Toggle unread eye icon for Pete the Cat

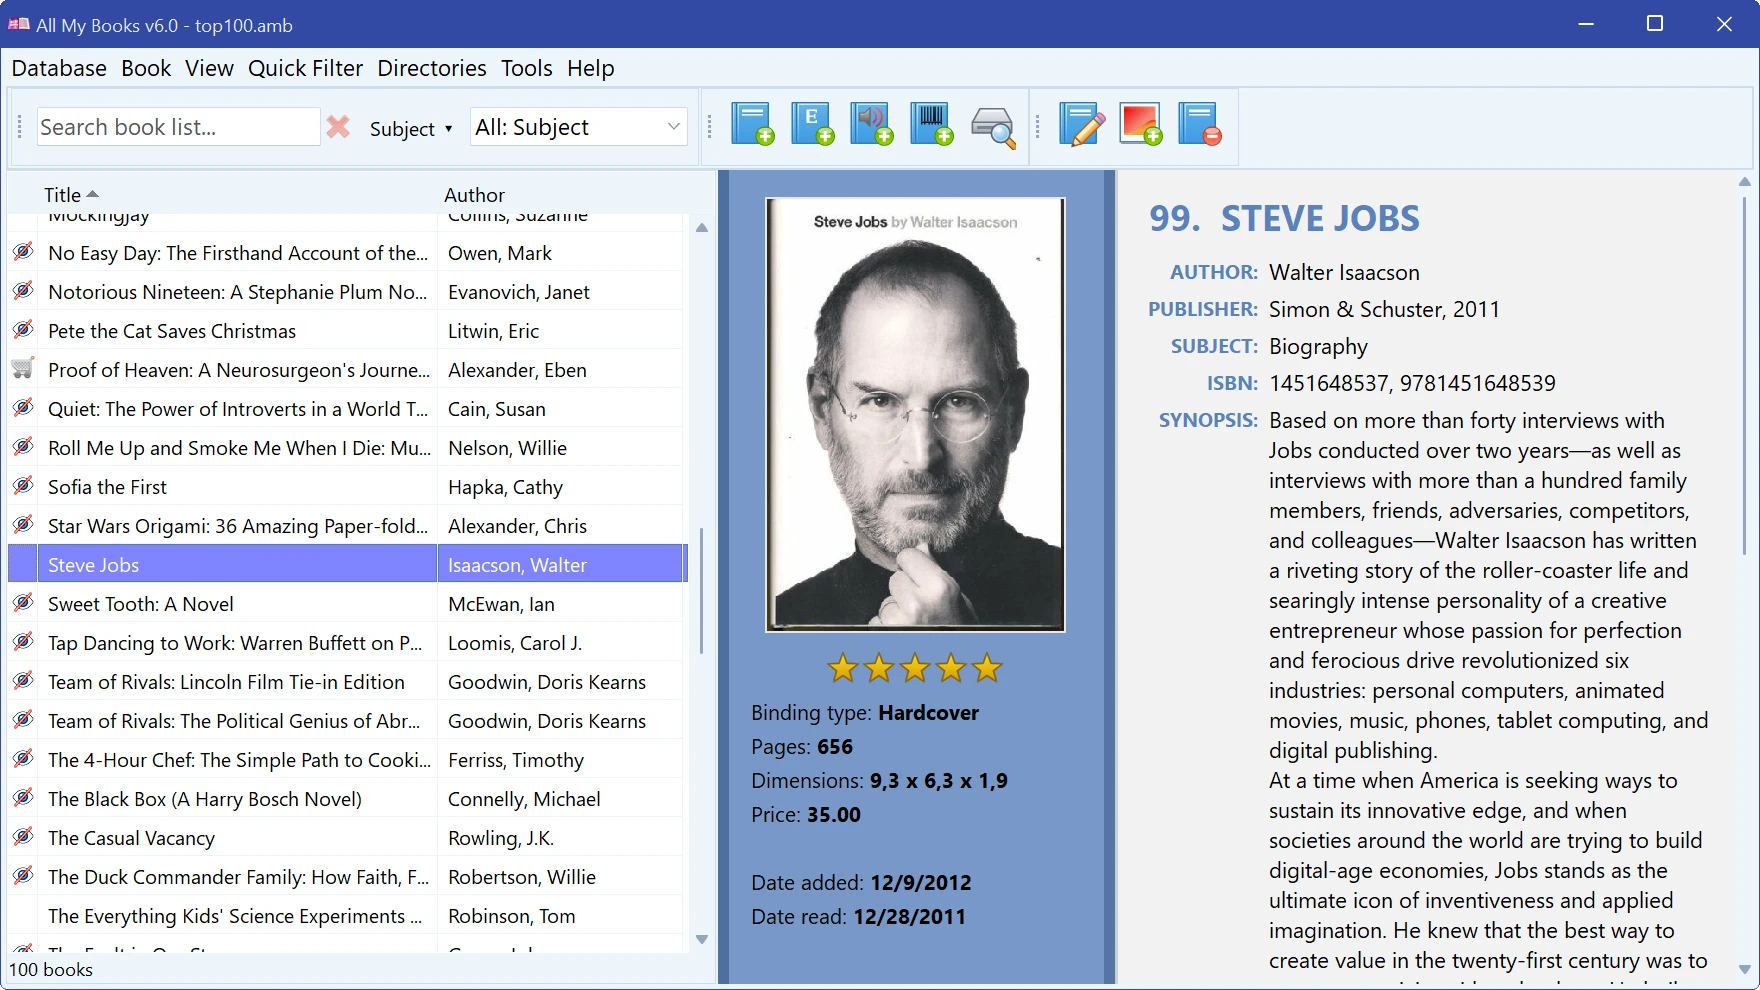23,330
